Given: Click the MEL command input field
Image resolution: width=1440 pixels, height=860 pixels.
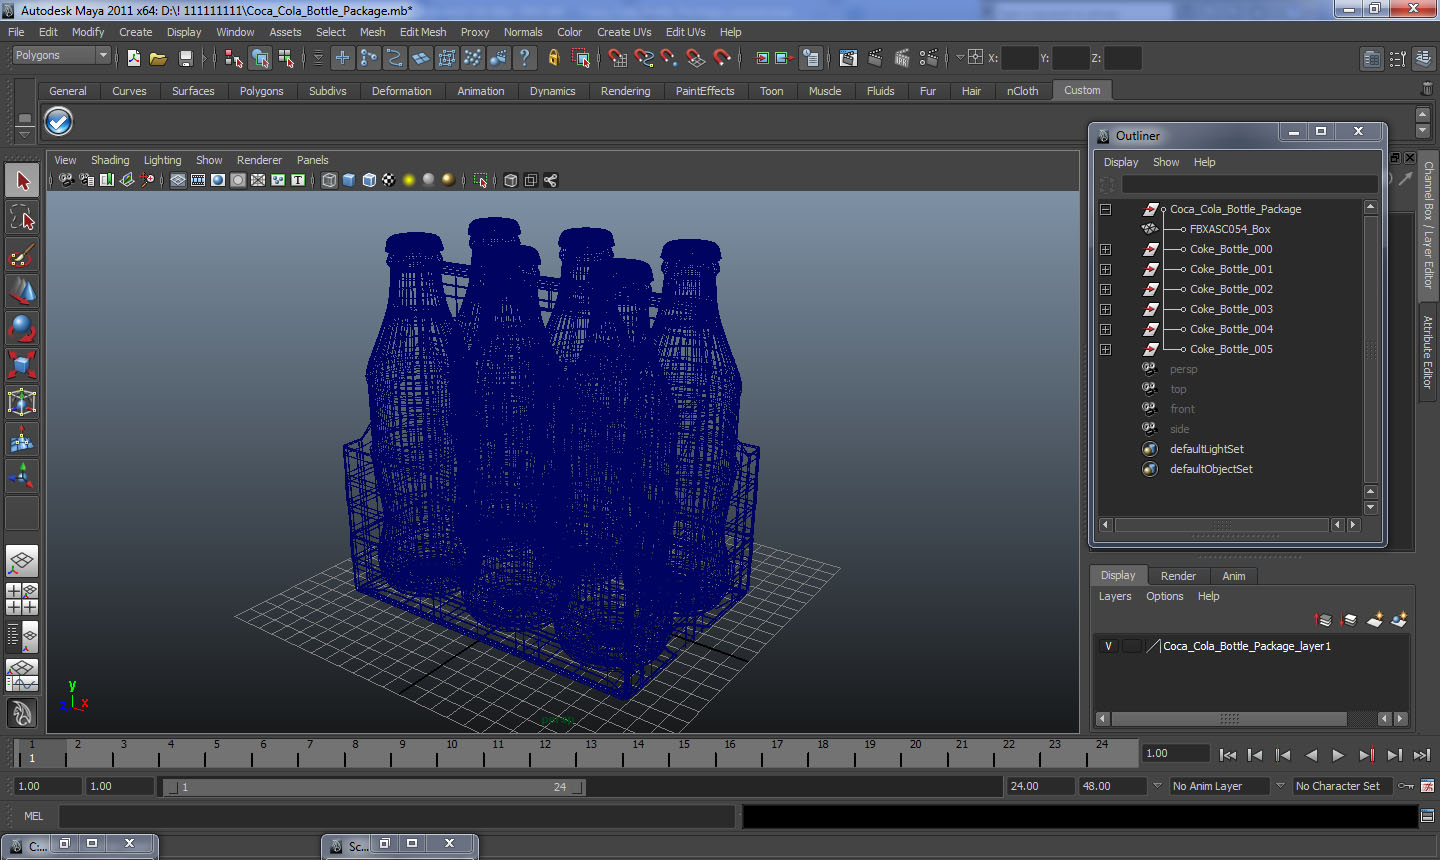Looking at the screenshot, I should point(397,816).
